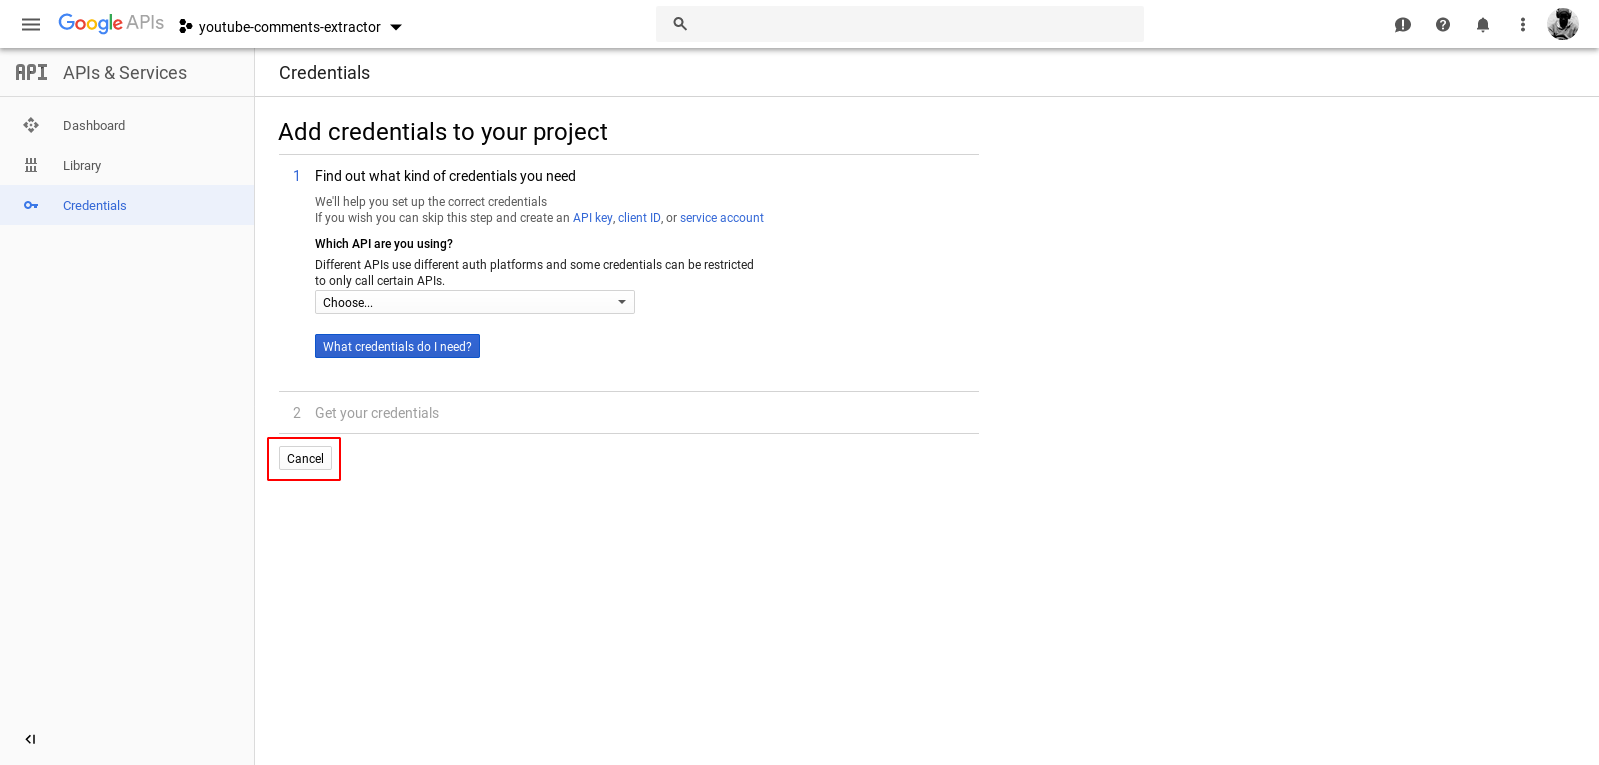Show notifications via bell icon
This screenshot has width=1599, height=765.
click(1483, 24)
